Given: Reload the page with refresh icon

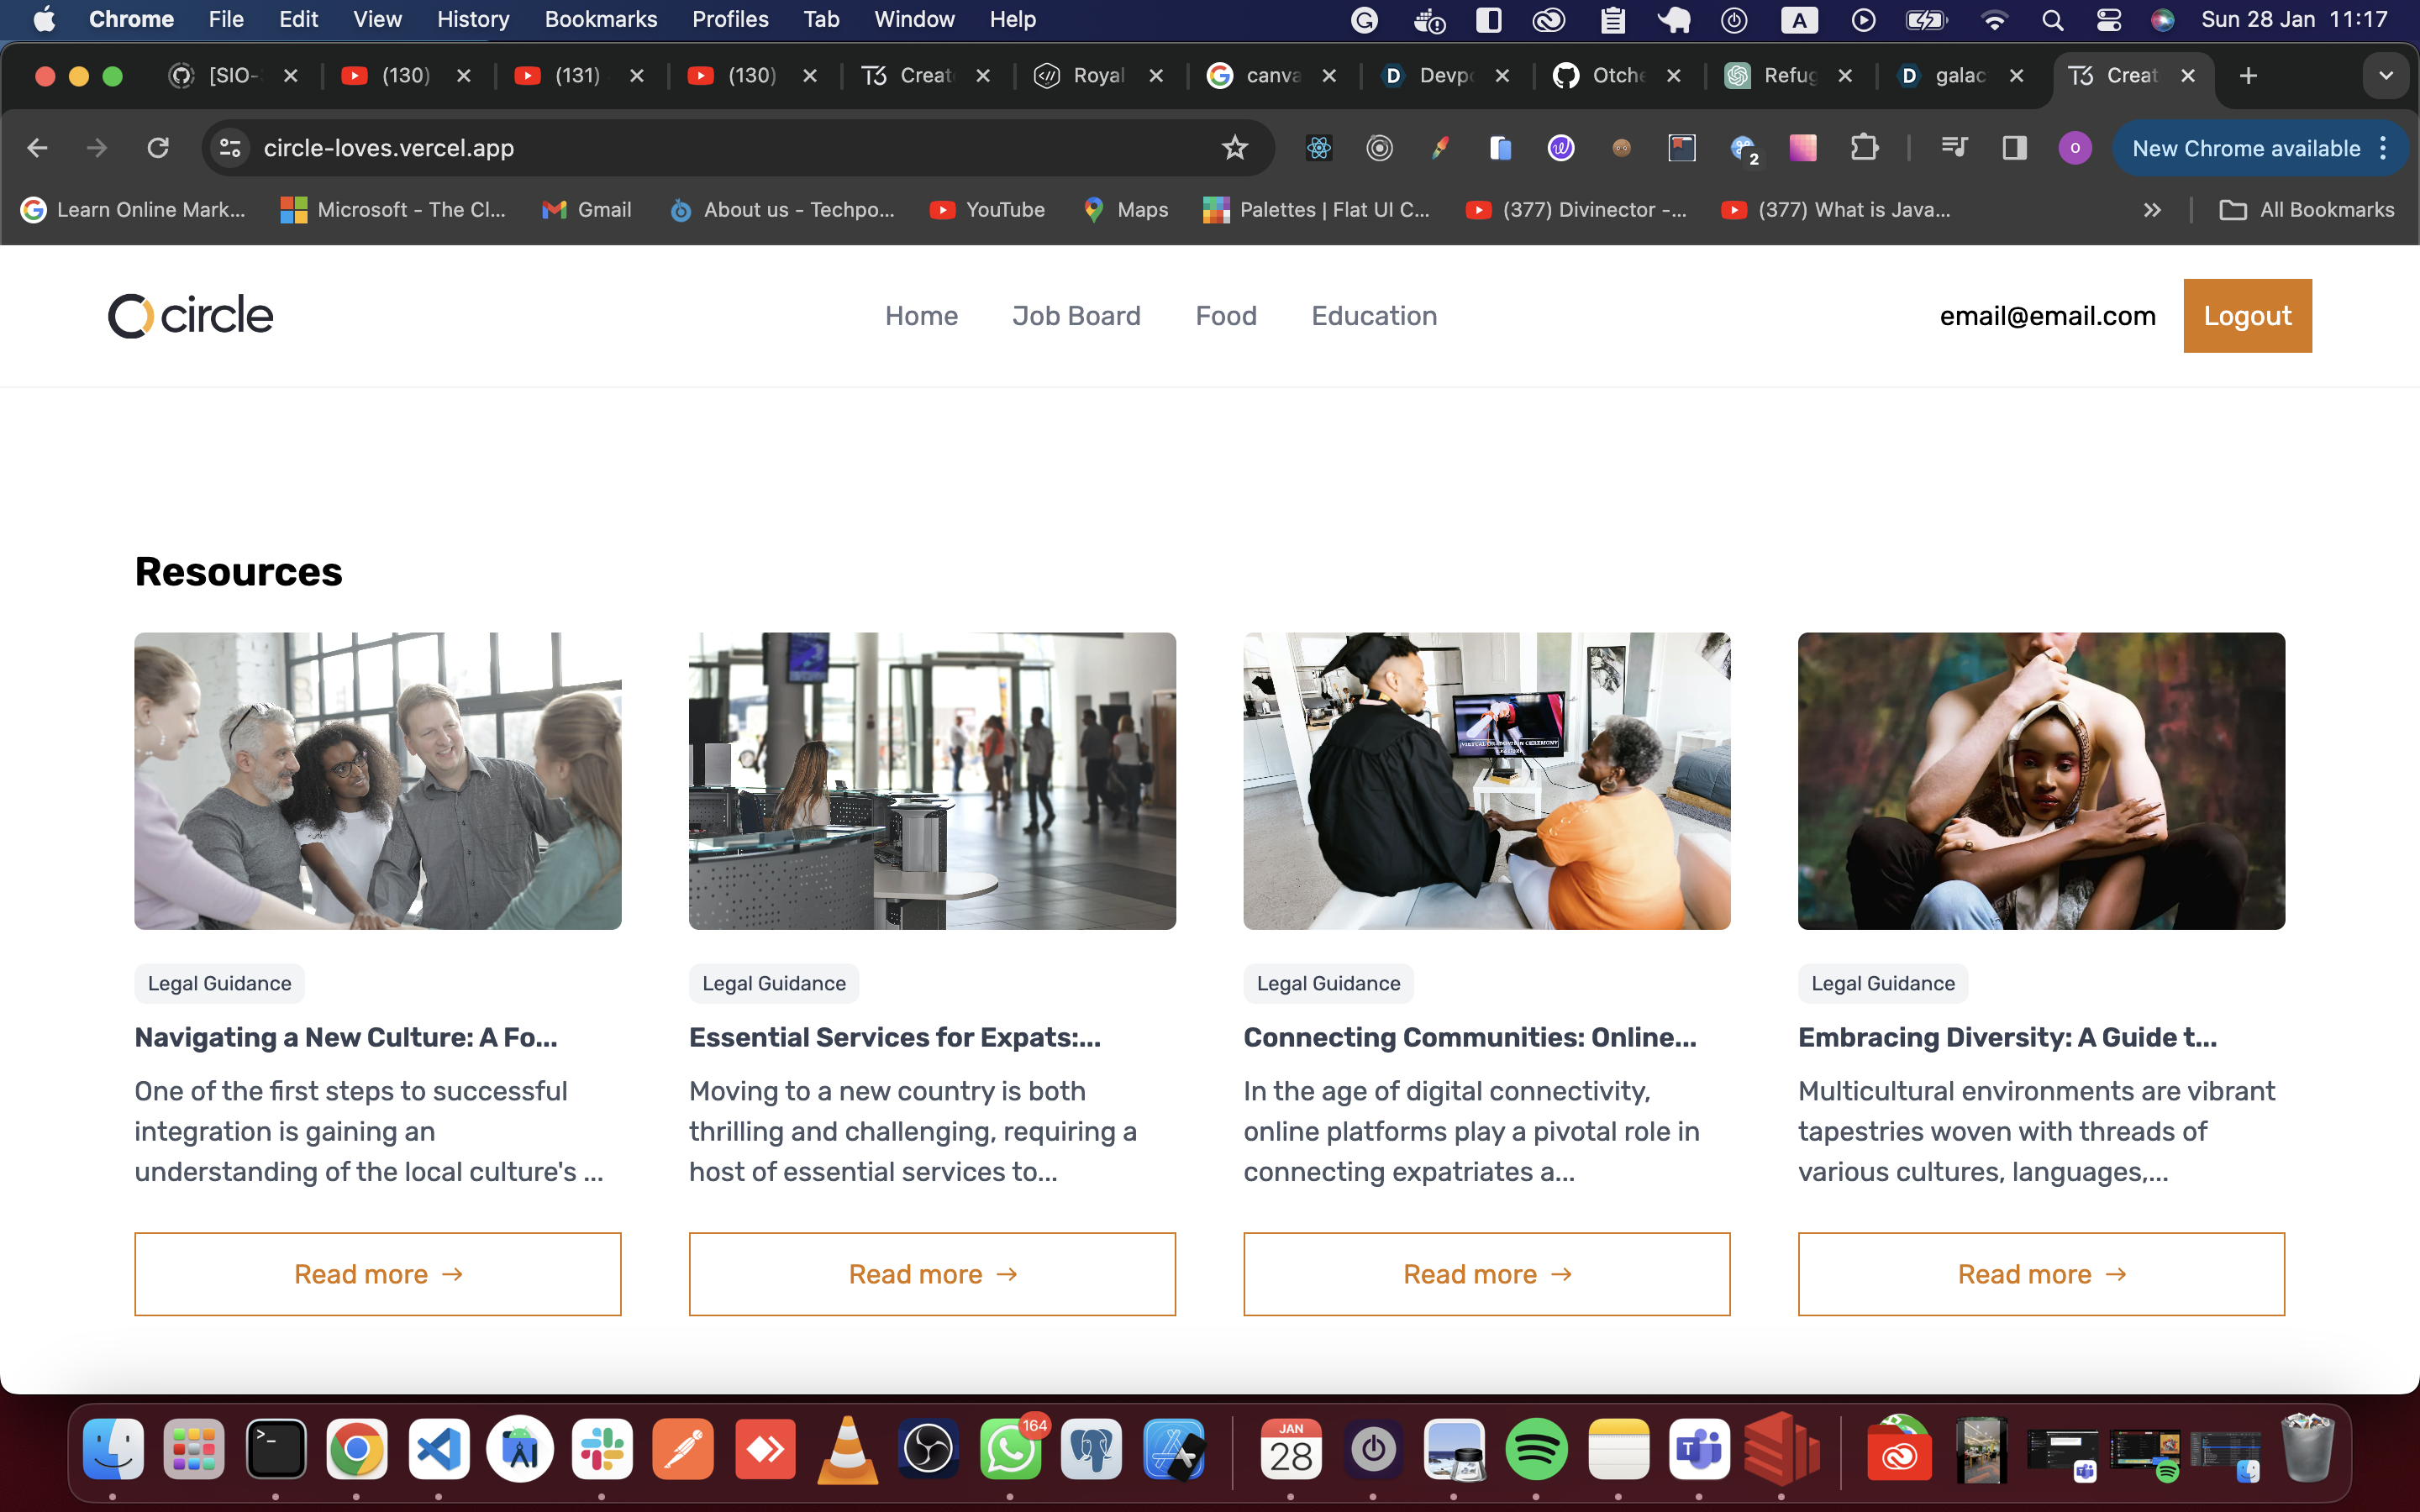Looking at the screenshot, I should point(158,148).
